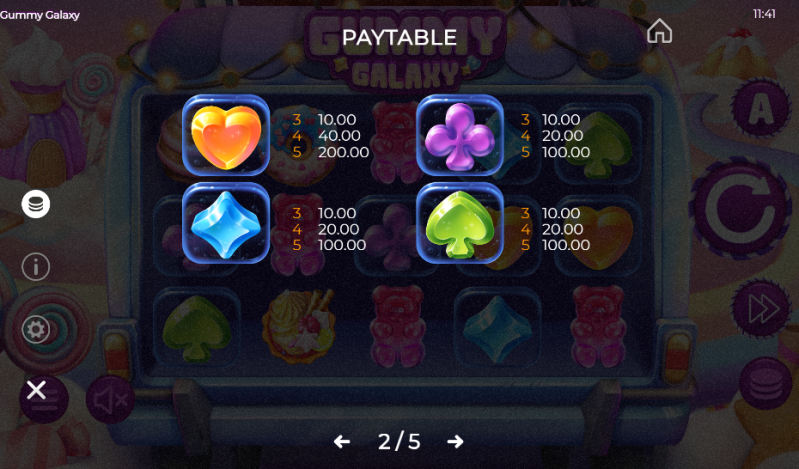Close the menu with the X icon
799x469 pixels.
tap(37, 391)
